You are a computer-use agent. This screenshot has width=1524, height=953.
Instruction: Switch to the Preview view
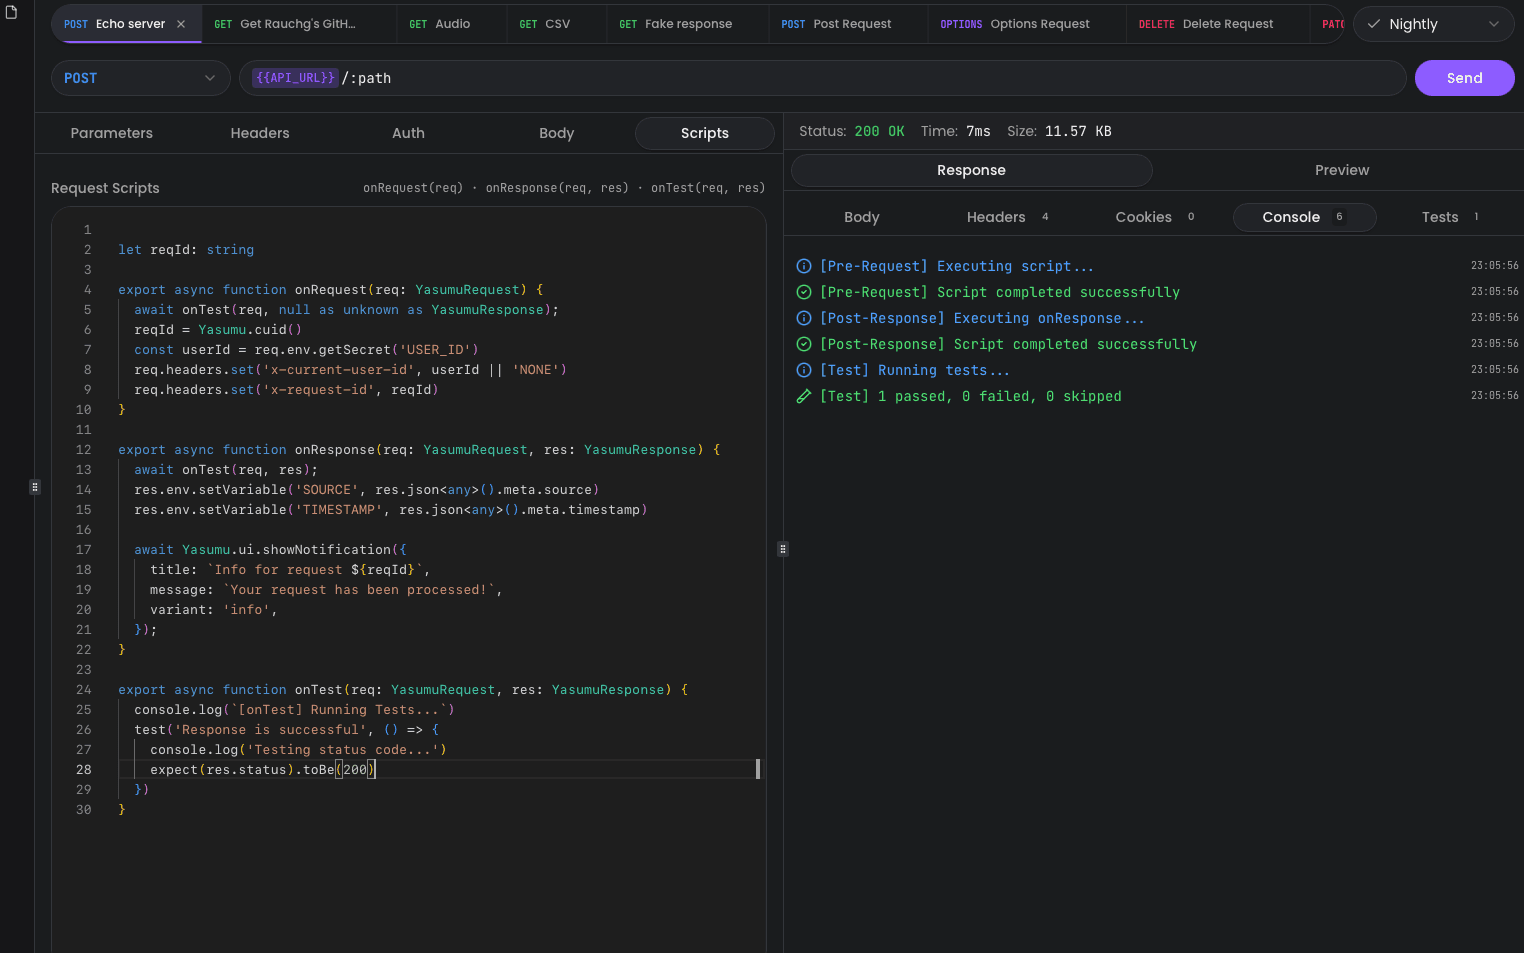[x=1341, y=170]
